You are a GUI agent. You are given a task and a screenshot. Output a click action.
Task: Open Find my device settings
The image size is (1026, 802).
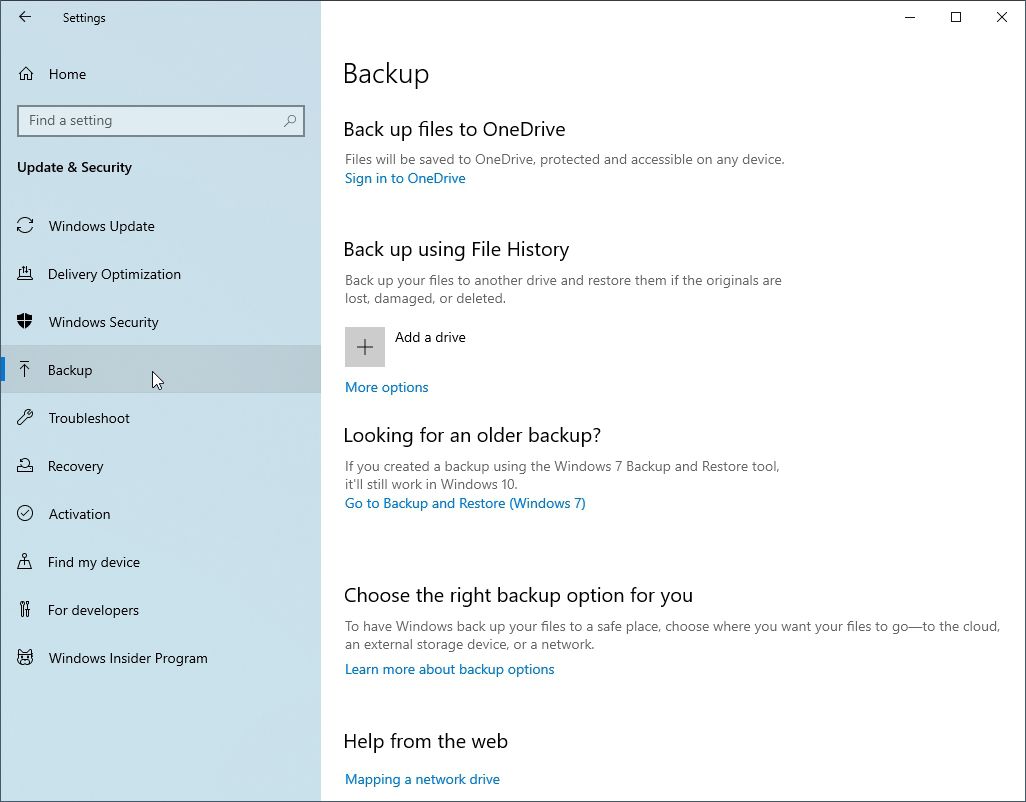click(160, 561)
